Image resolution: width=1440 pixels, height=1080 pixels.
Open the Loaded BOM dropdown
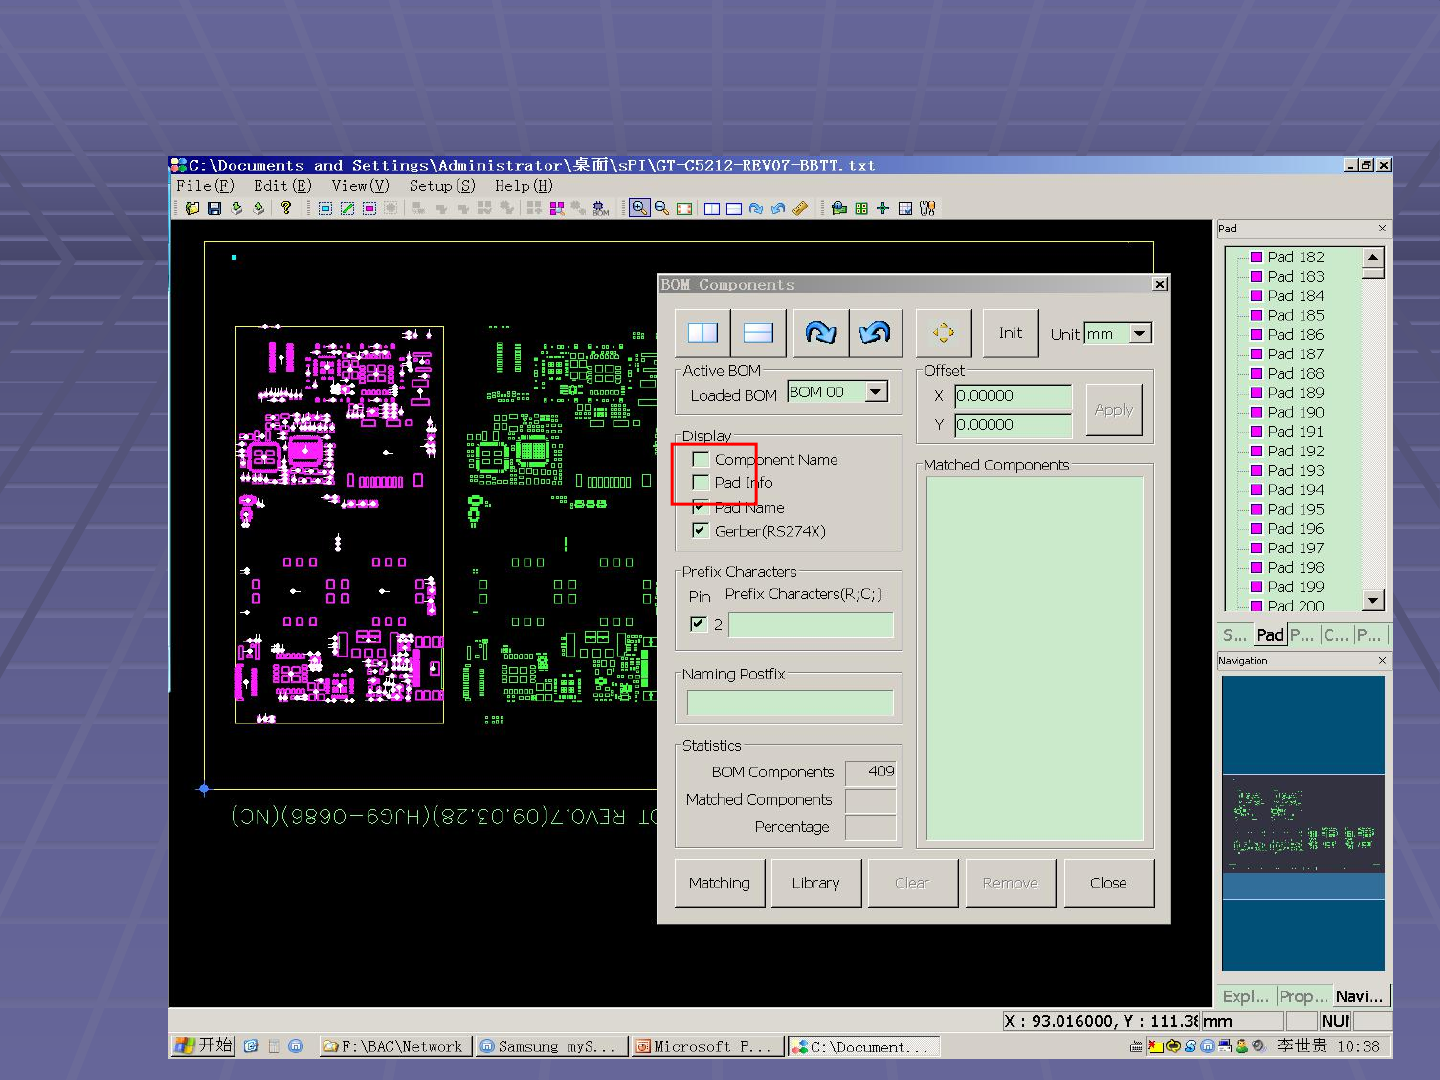coord(876,392)
